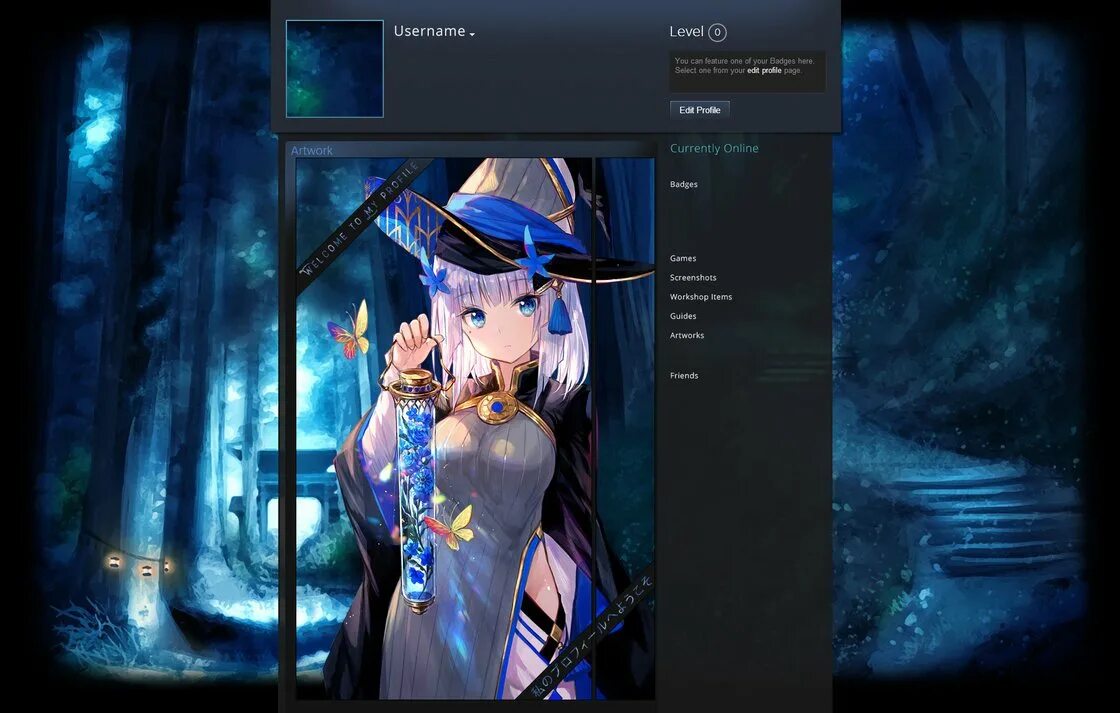Click the Edit Profile button
Screen dimensions: 1120x713
[699, 110]
